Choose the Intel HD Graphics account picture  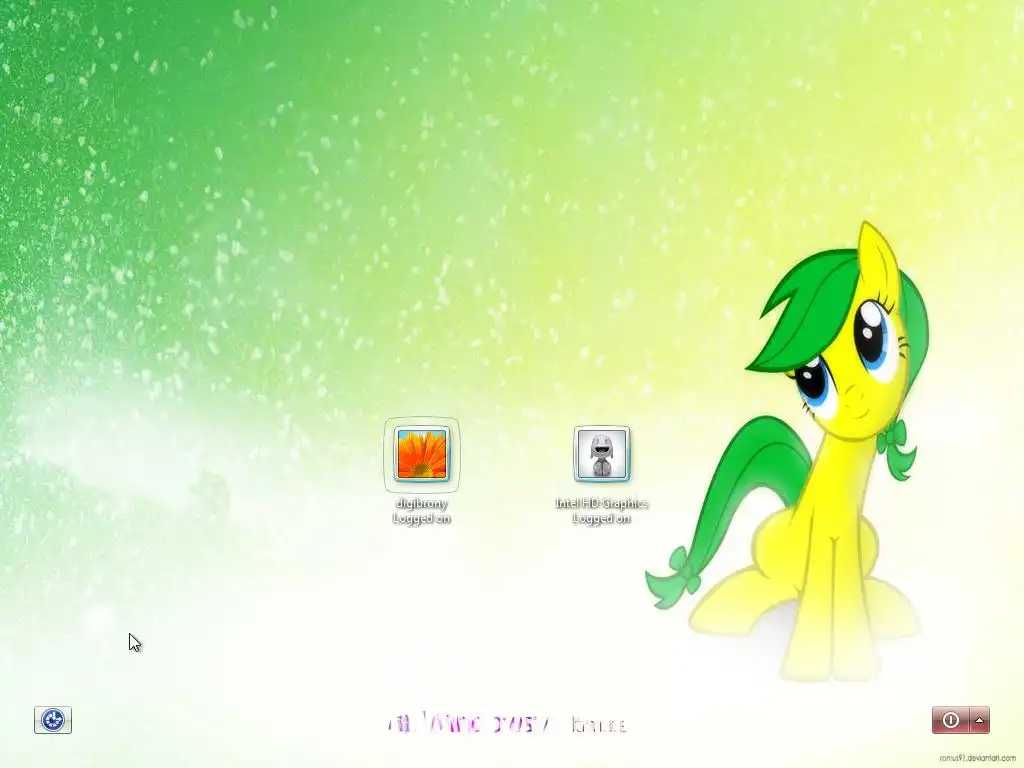point(601,454)
